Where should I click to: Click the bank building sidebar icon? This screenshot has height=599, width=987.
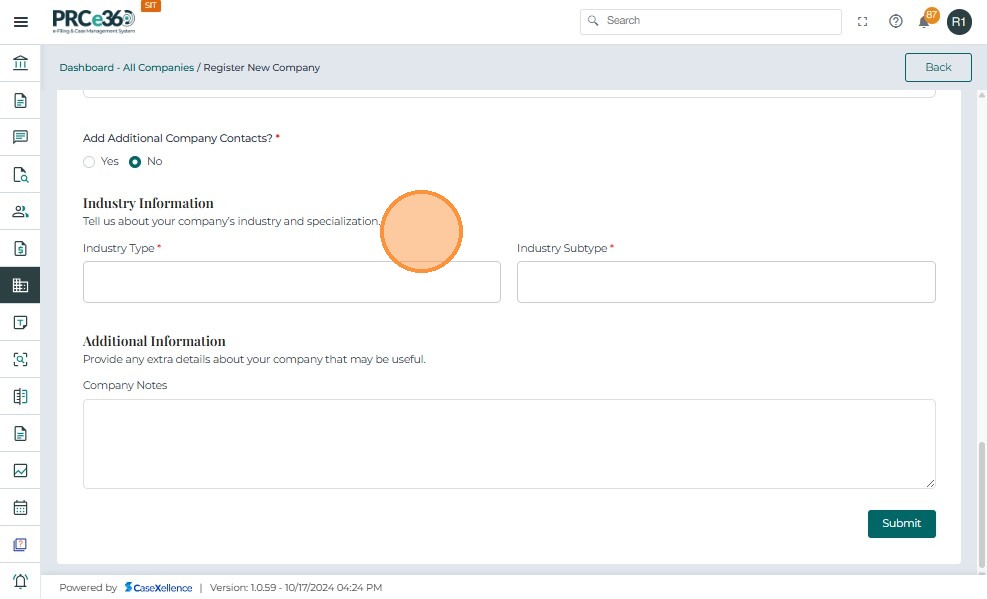20,64
